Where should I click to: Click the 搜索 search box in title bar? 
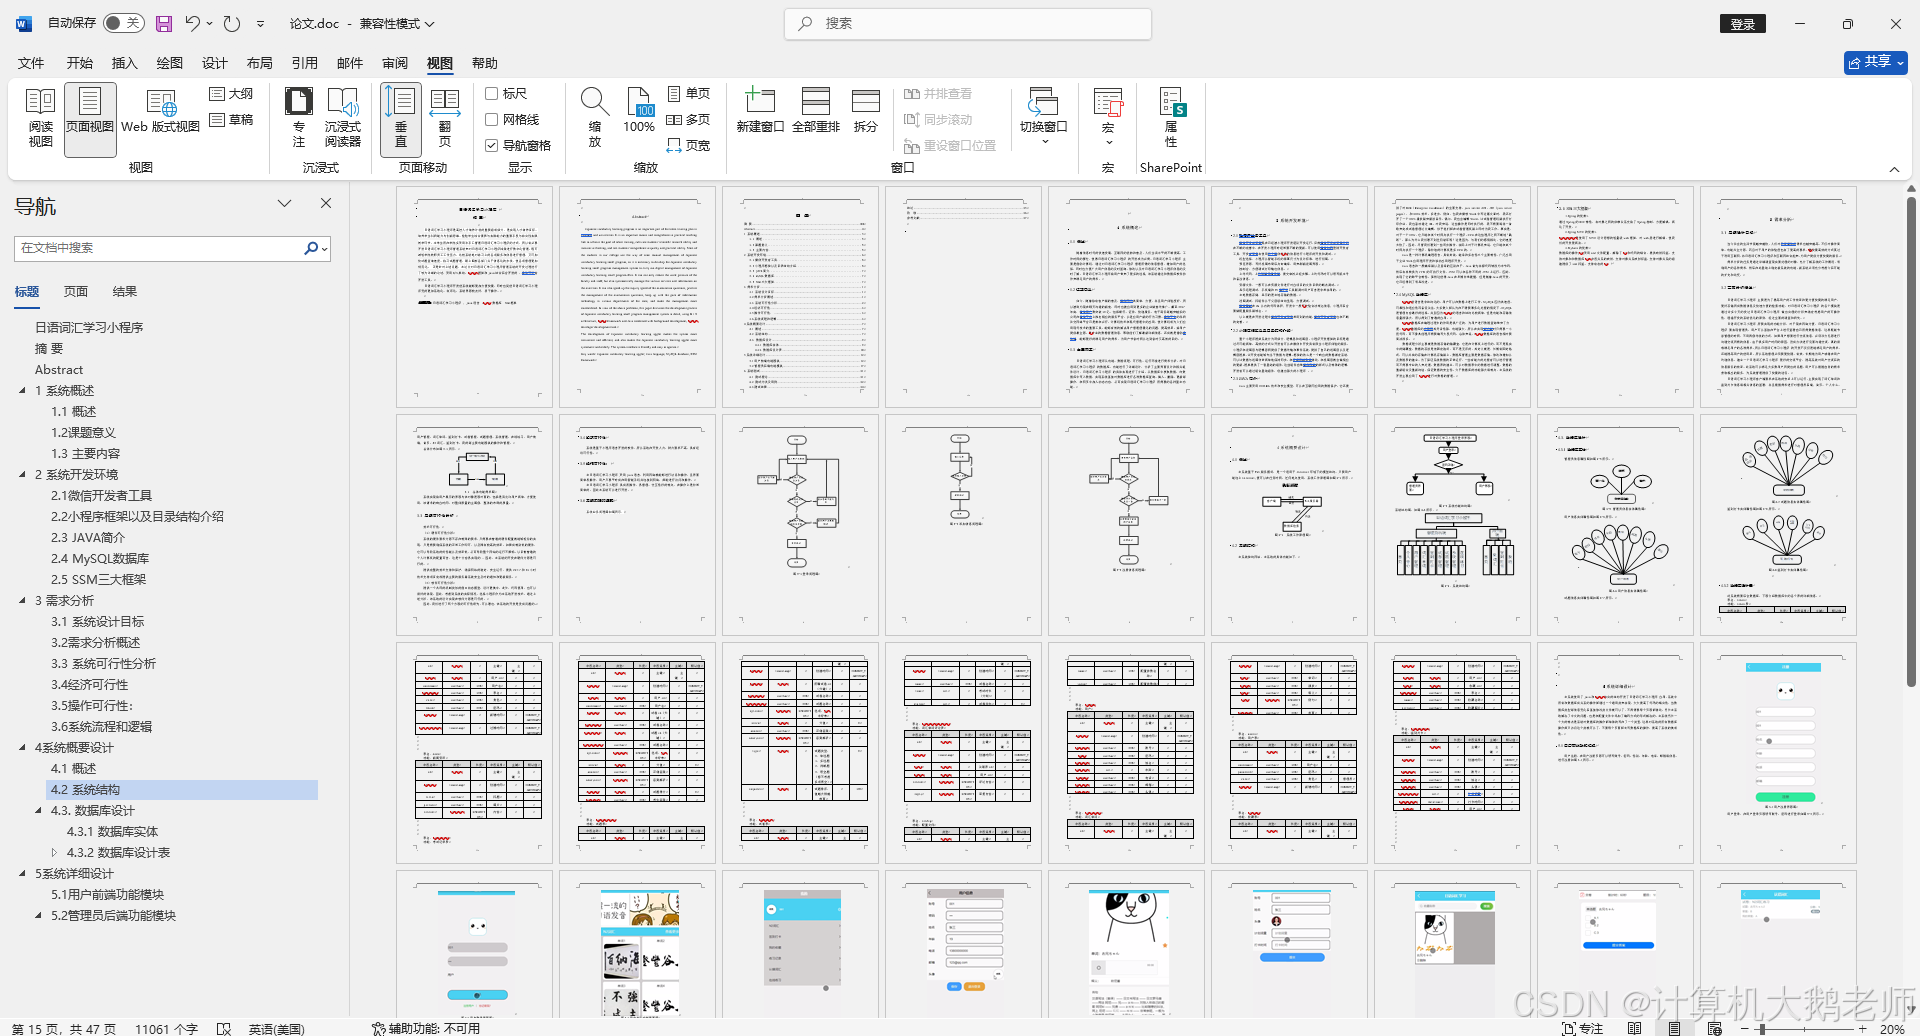coord(968,23)
